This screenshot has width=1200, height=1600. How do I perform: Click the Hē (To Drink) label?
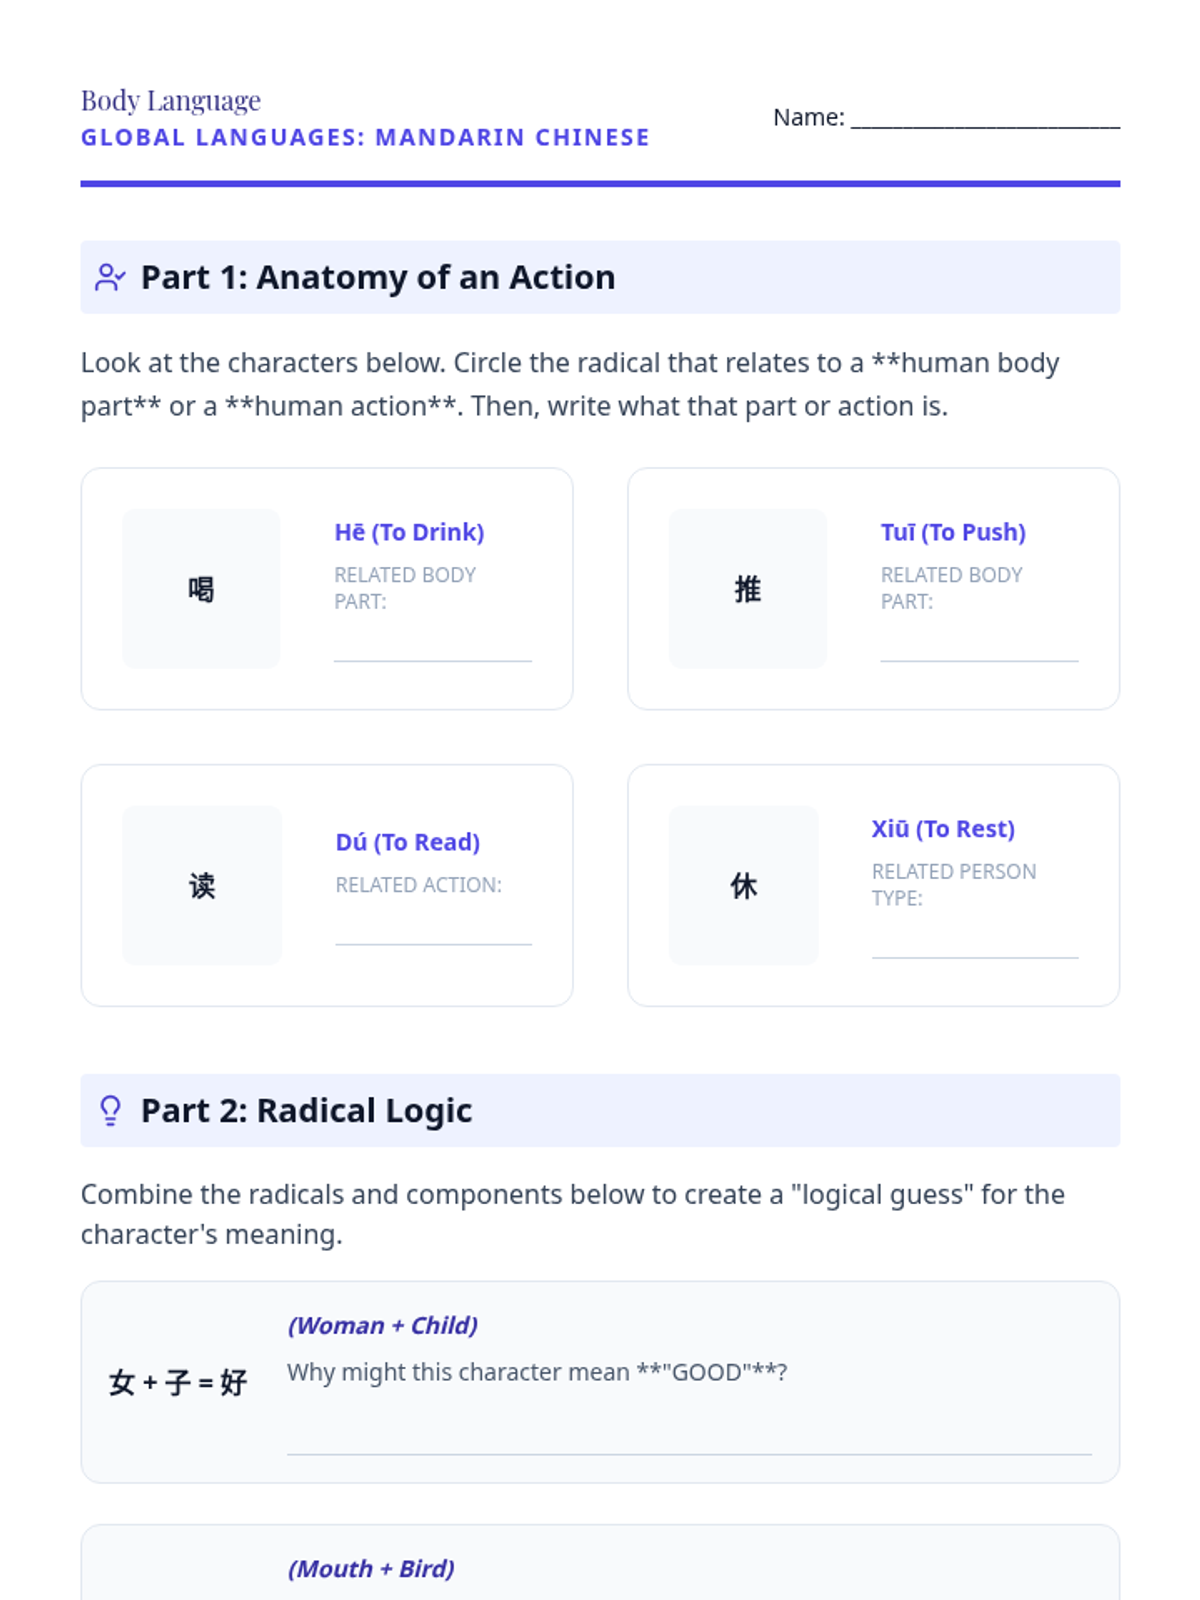point(409,532)
